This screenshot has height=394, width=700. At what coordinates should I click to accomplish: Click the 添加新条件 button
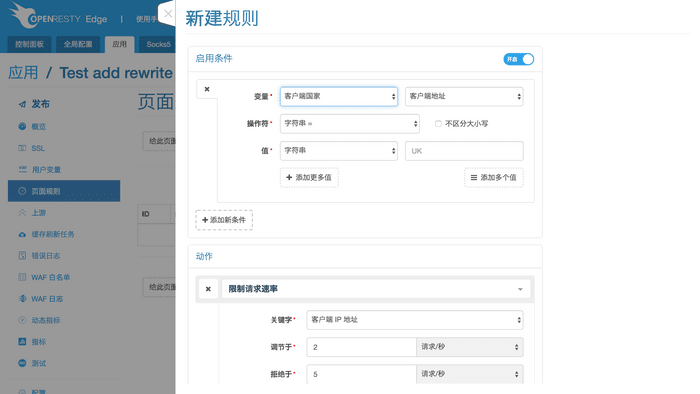224,220
